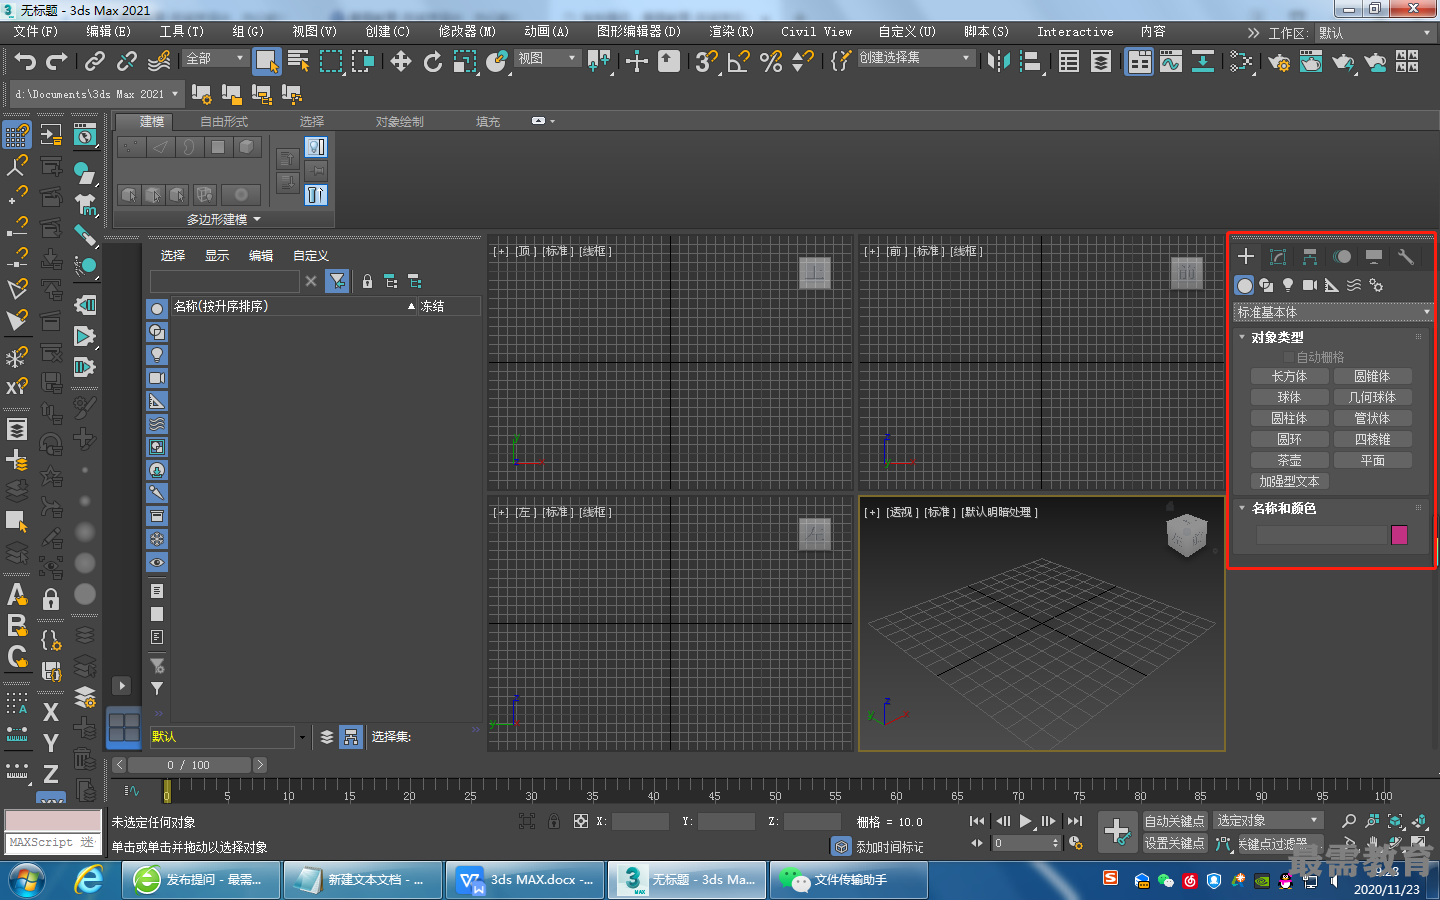Click the Render Production teapot icon

[x=1342, y=62]
